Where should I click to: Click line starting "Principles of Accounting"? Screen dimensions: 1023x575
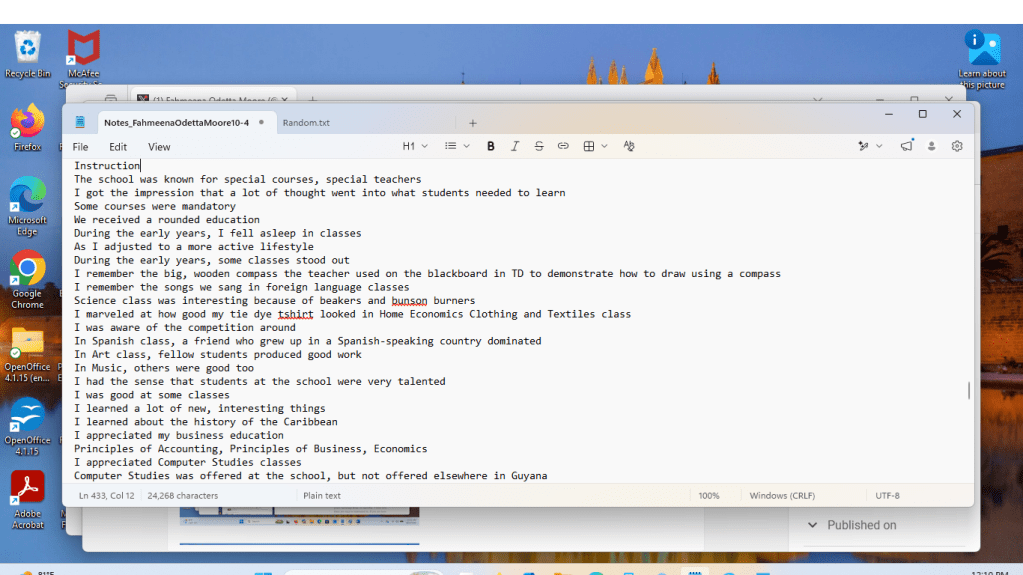point(251,449)
